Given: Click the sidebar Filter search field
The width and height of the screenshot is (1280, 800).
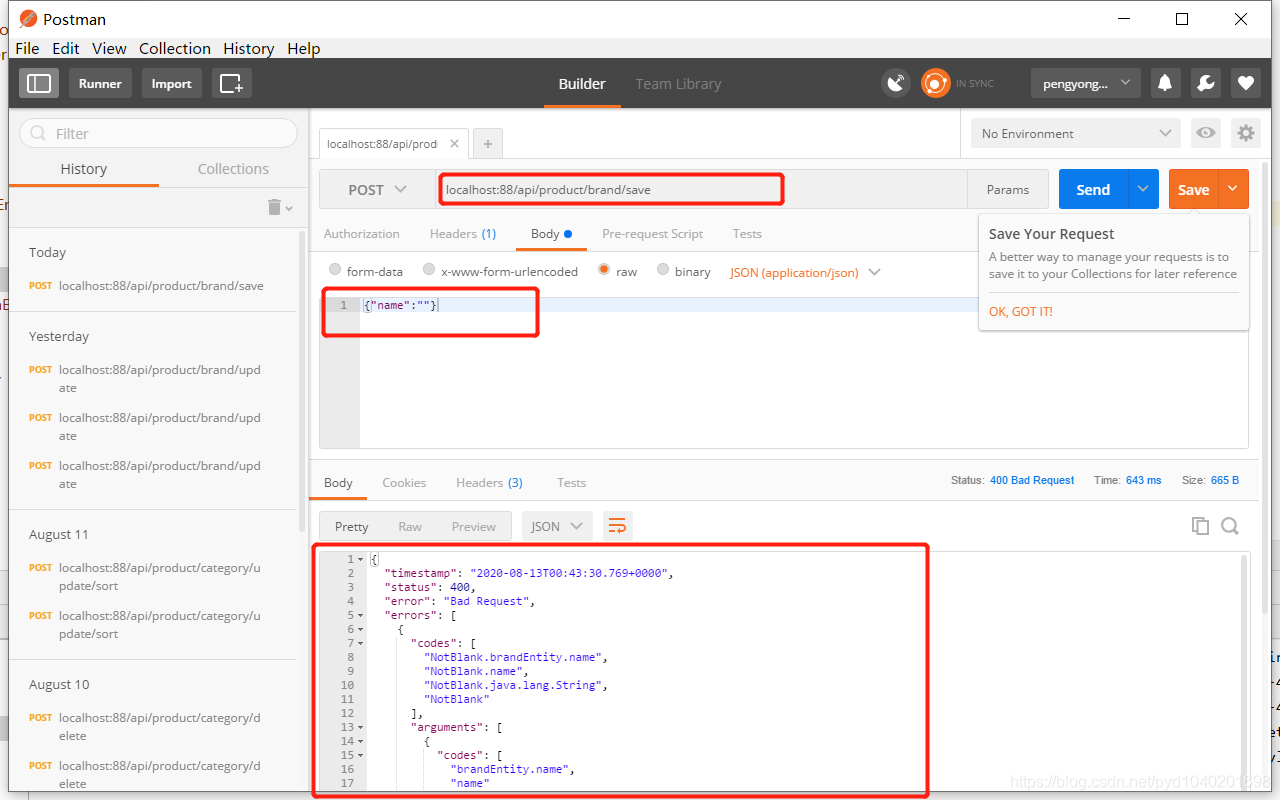Looking at the screenshot, I should point(159,133).
